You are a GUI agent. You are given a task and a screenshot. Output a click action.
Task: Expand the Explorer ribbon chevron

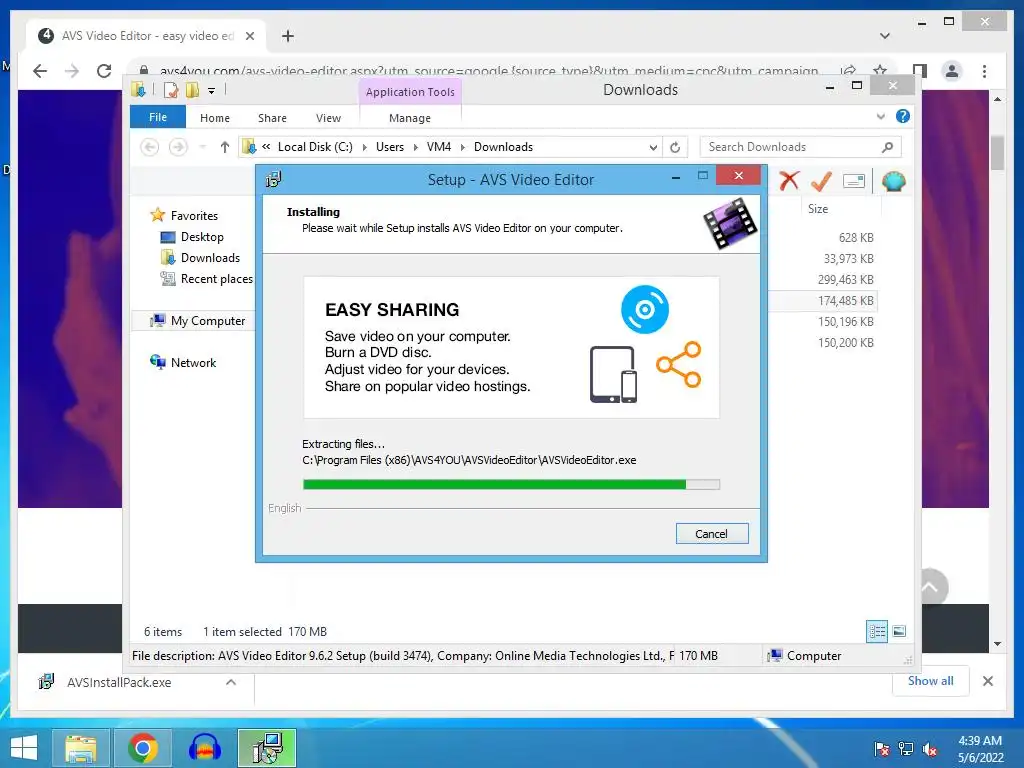[880, 117]
